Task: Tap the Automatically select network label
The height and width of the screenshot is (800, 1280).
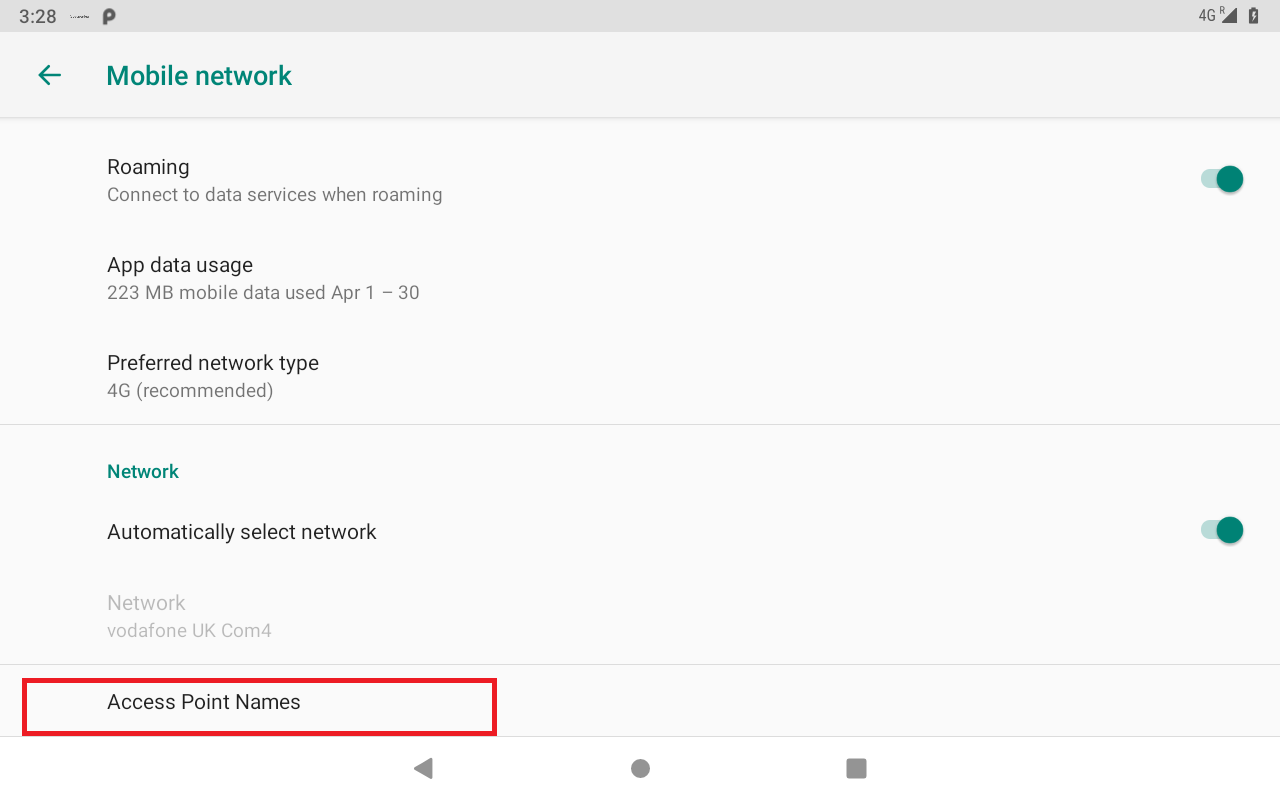Action: (242, 532)
